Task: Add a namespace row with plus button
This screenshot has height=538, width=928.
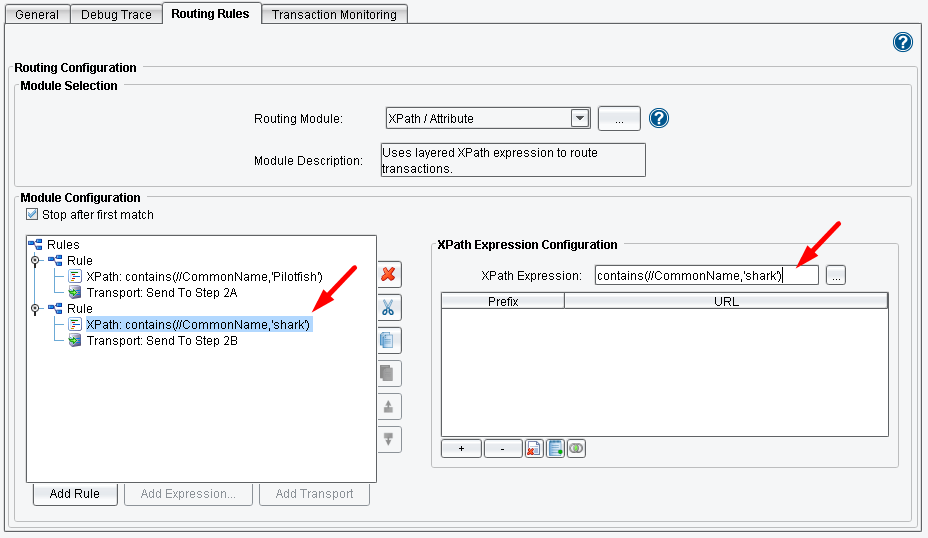Action: (x=461, y=449)
